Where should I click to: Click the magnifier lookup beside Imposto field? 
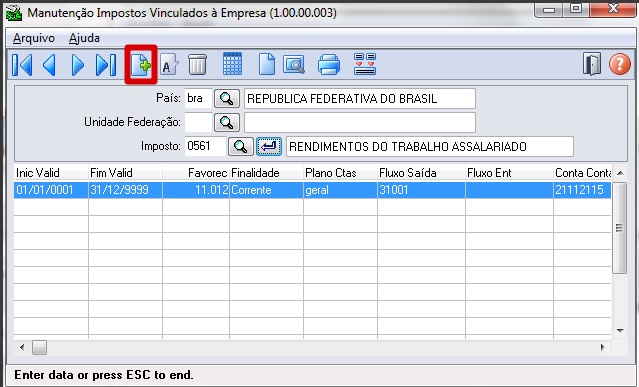click(x=240, y=147)
